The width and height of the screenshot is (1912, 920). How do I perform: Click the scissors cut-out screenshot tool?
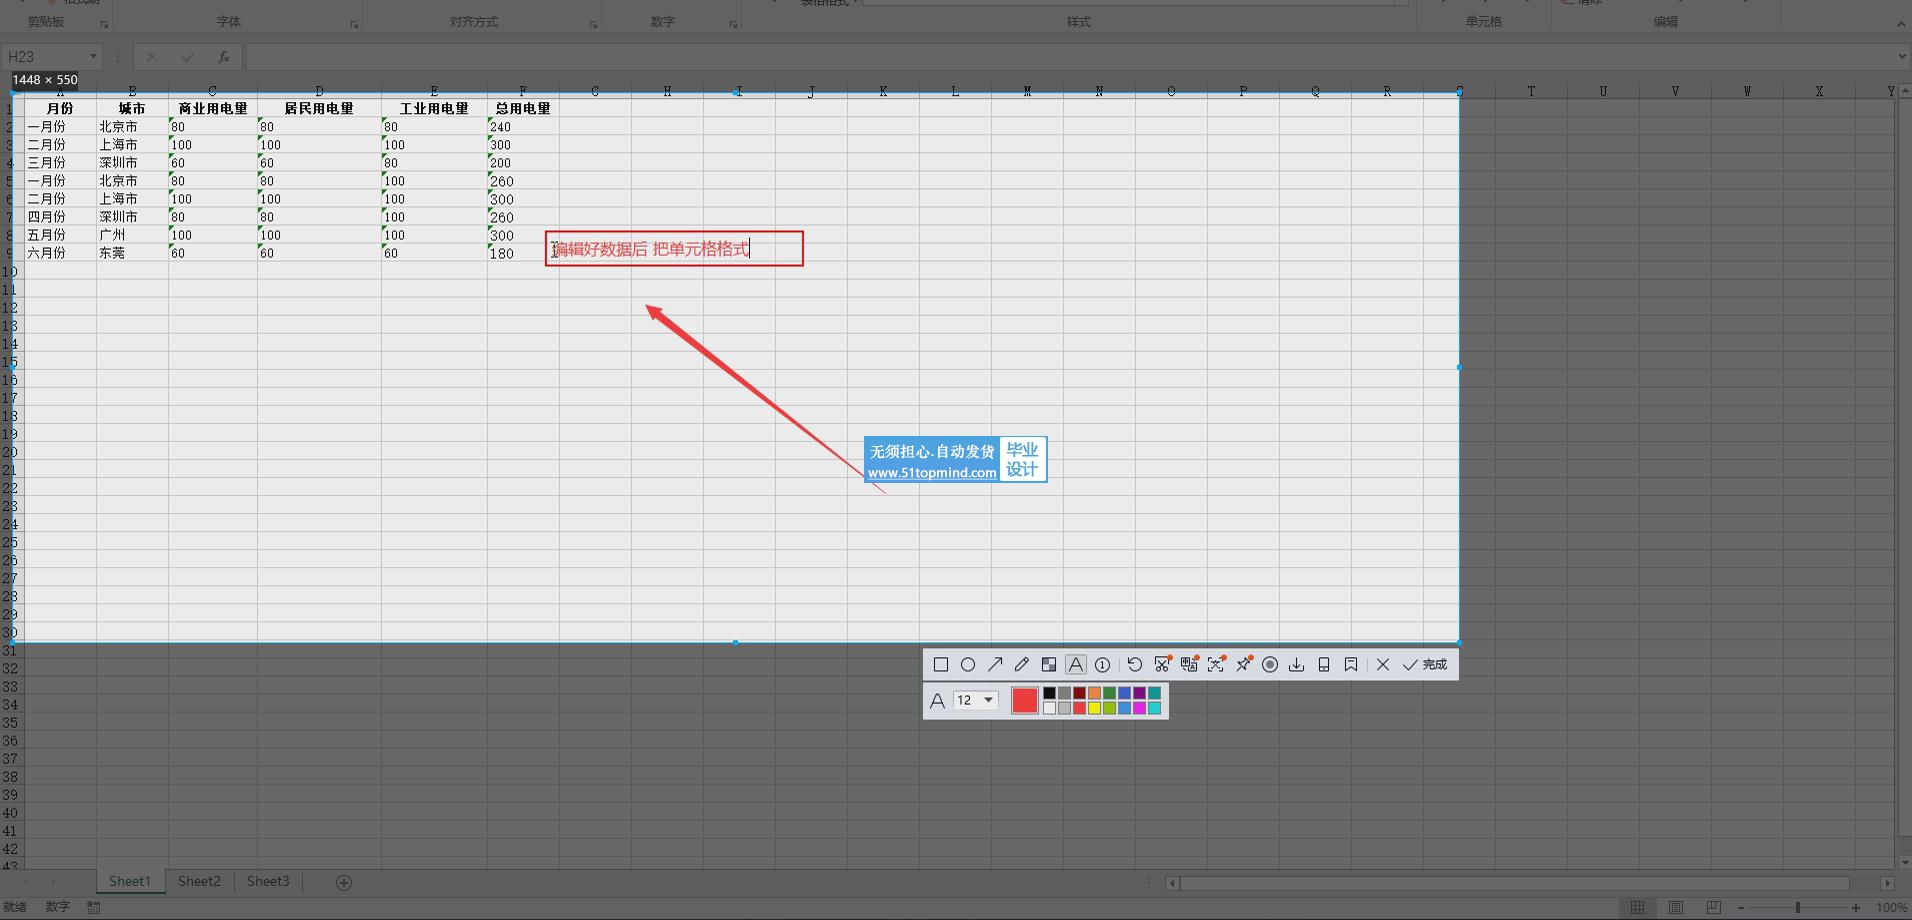tap(1162, 665)
